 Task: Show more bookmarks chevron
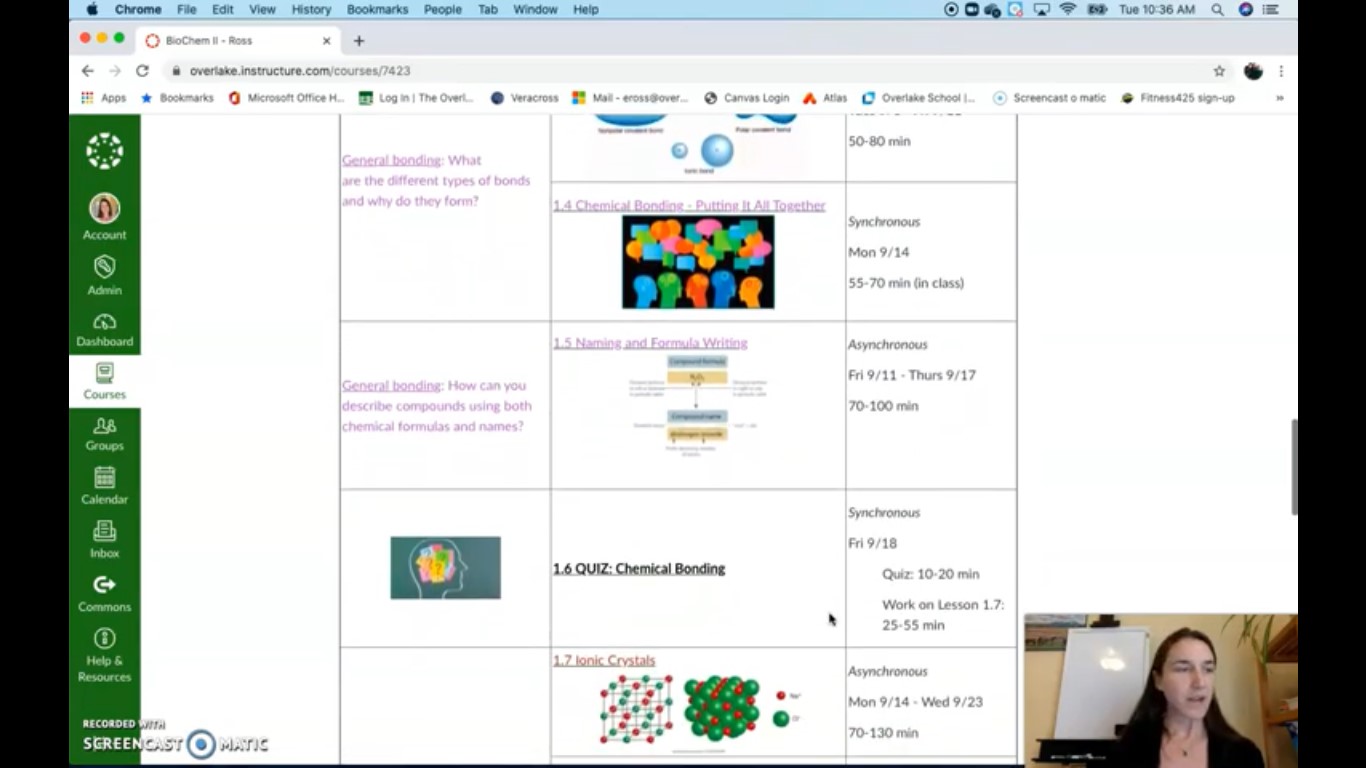point(1279,98)
